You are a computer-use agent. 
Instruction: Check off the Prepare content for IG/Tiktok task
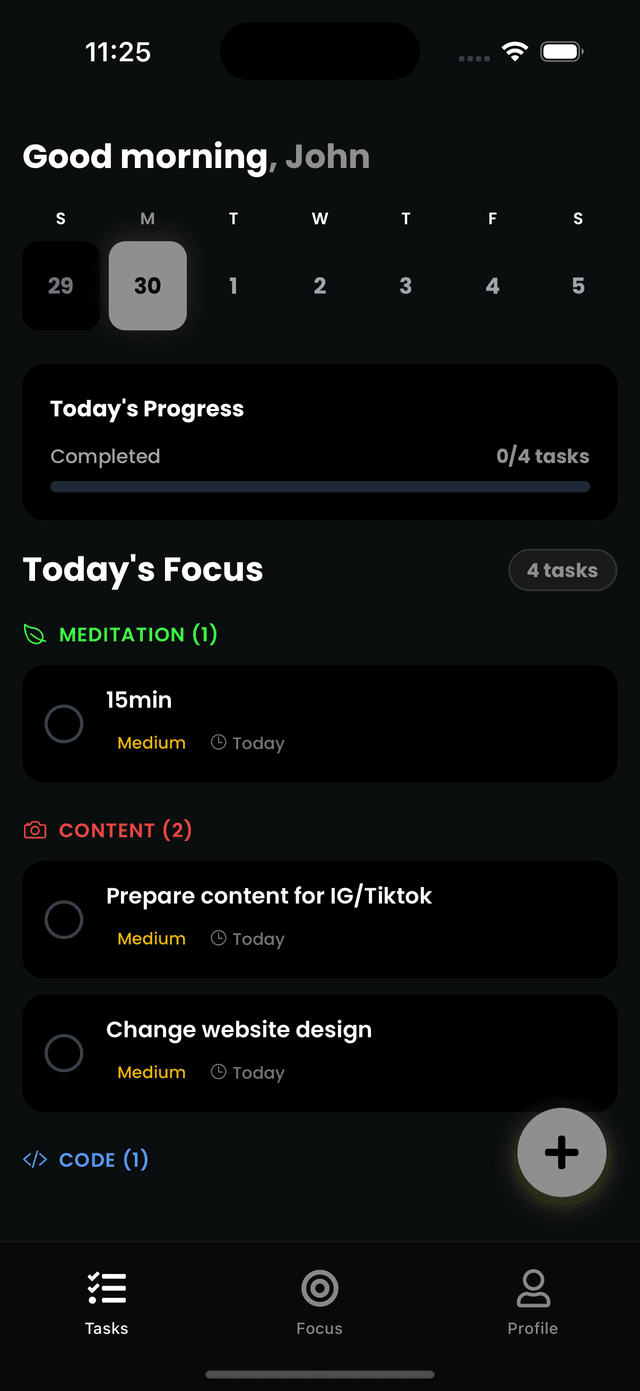tap(64, 919)
